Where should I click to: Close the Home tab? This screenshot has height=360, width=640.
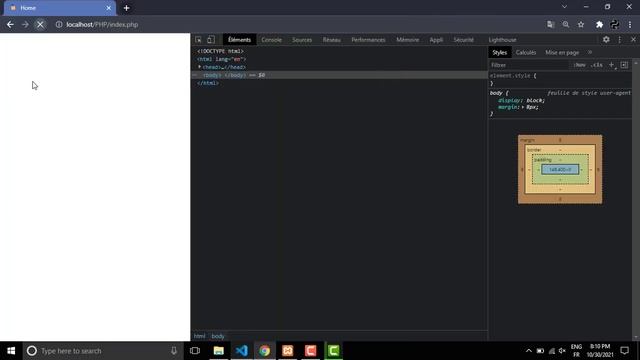109,8
